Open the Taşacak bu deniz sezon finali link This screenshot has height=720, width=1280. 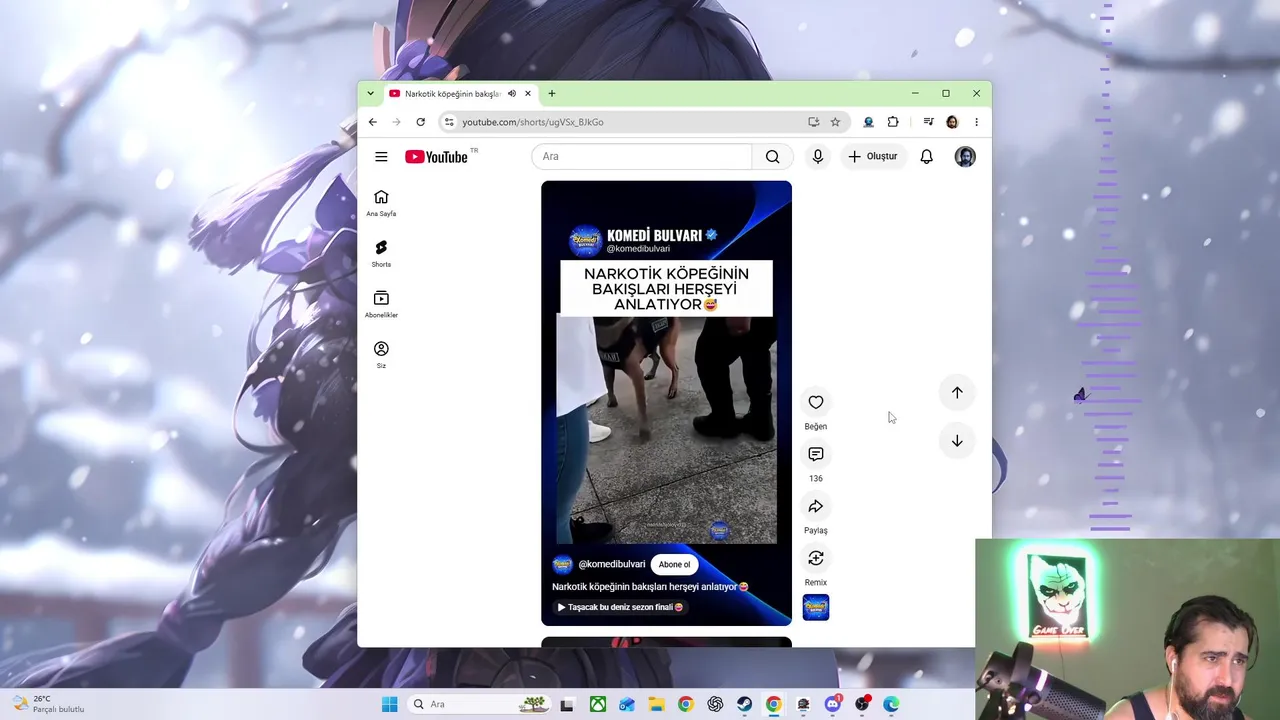[620, 607]
